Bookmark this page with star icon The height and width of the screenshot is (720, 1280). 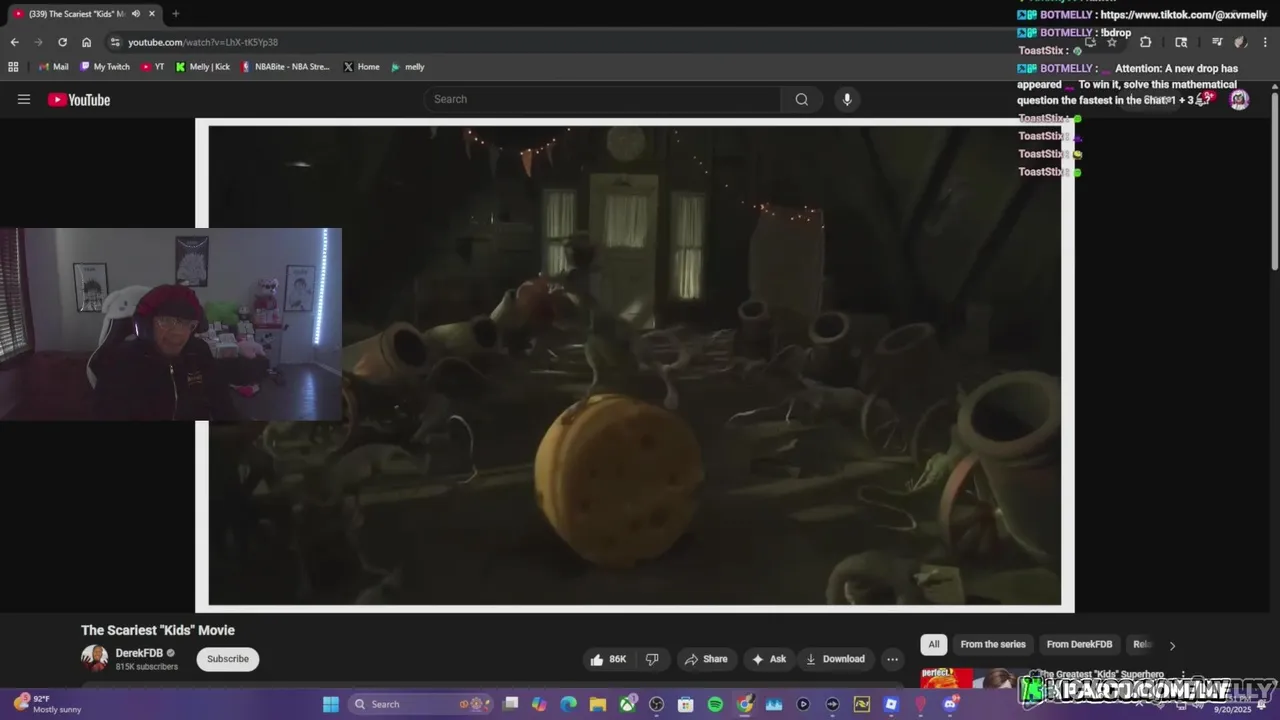[1111, 42]
